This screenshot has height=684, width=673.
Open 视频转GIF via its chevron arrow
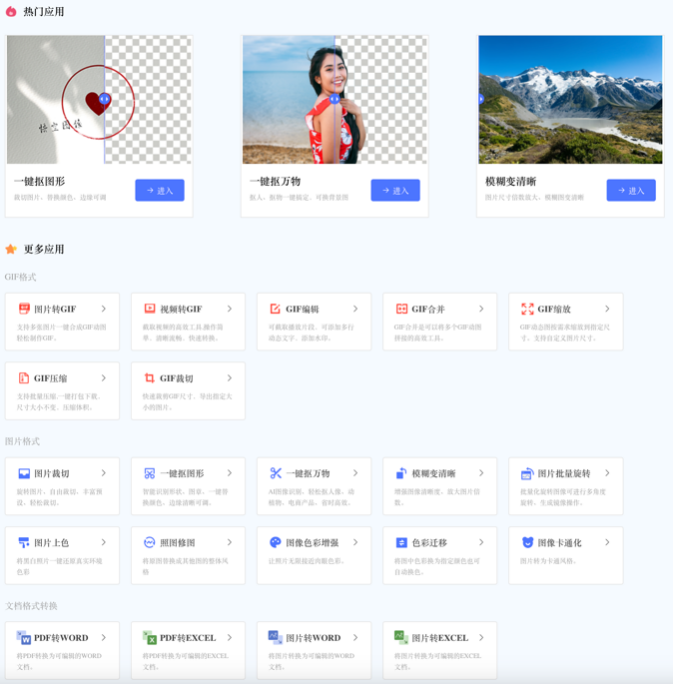(x=229, y=309)
